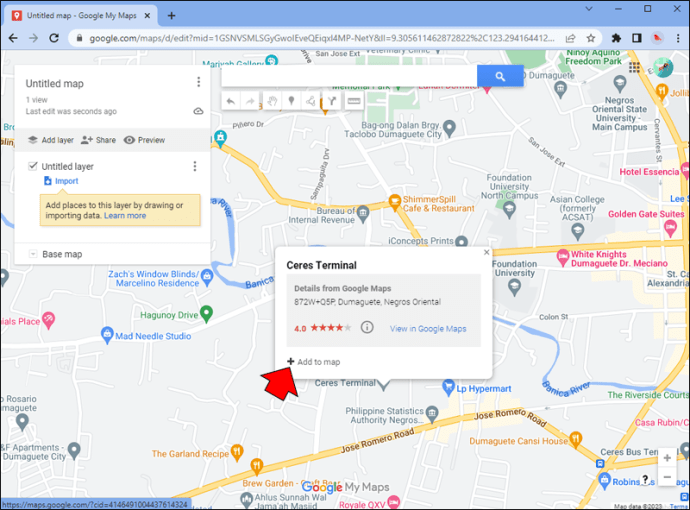Click the Mad Needle Studio marker
The height and width of the screenshot is (510, 690).
tap(107, 335)
